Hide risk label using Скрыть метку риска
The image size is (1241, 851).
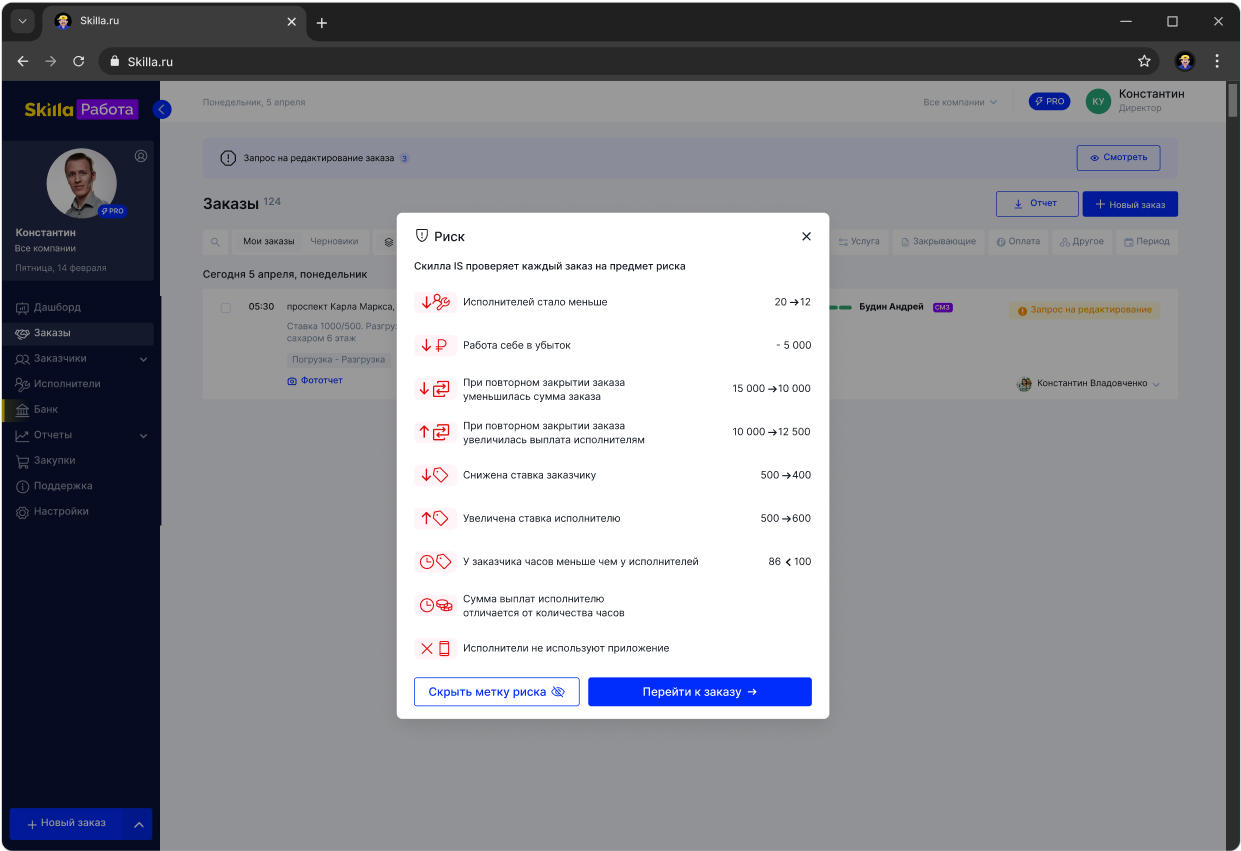coord(496,691)
